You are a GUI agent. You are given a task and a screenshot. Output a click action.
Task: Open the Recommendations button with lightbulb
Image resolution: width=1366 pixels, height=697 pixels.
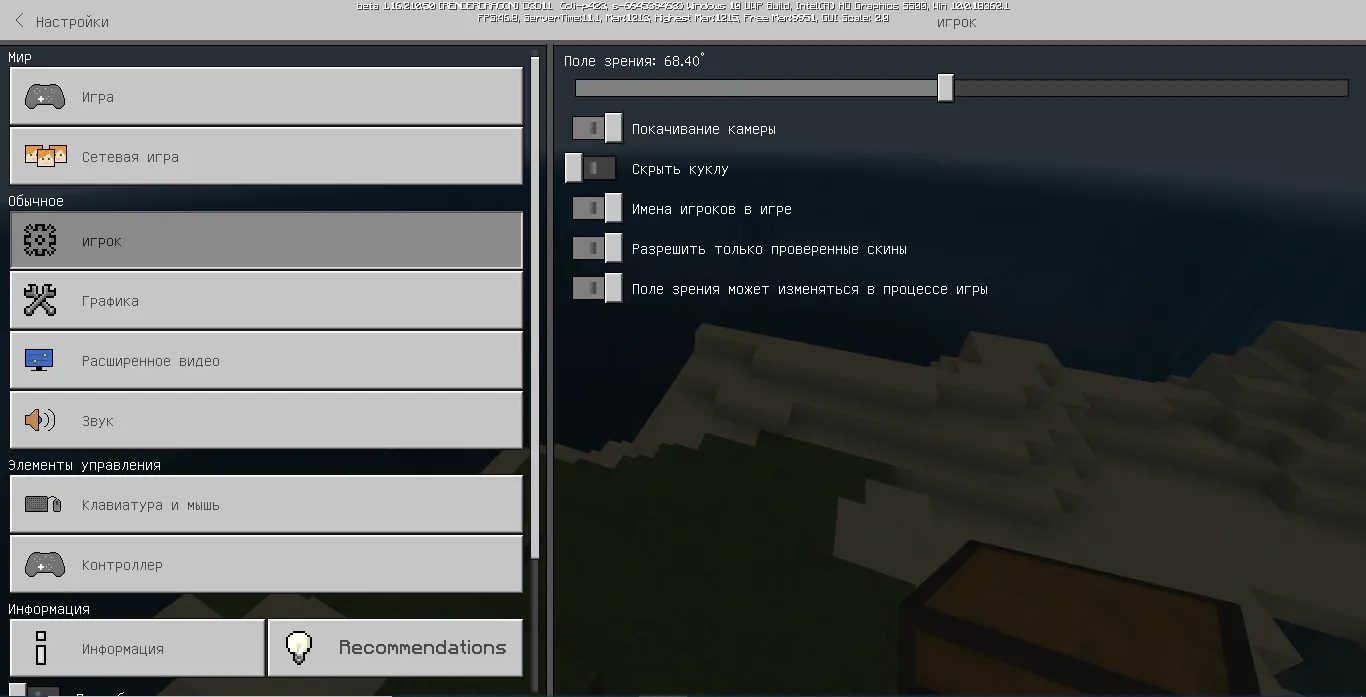pyautogui.click(x=395, y=648)
